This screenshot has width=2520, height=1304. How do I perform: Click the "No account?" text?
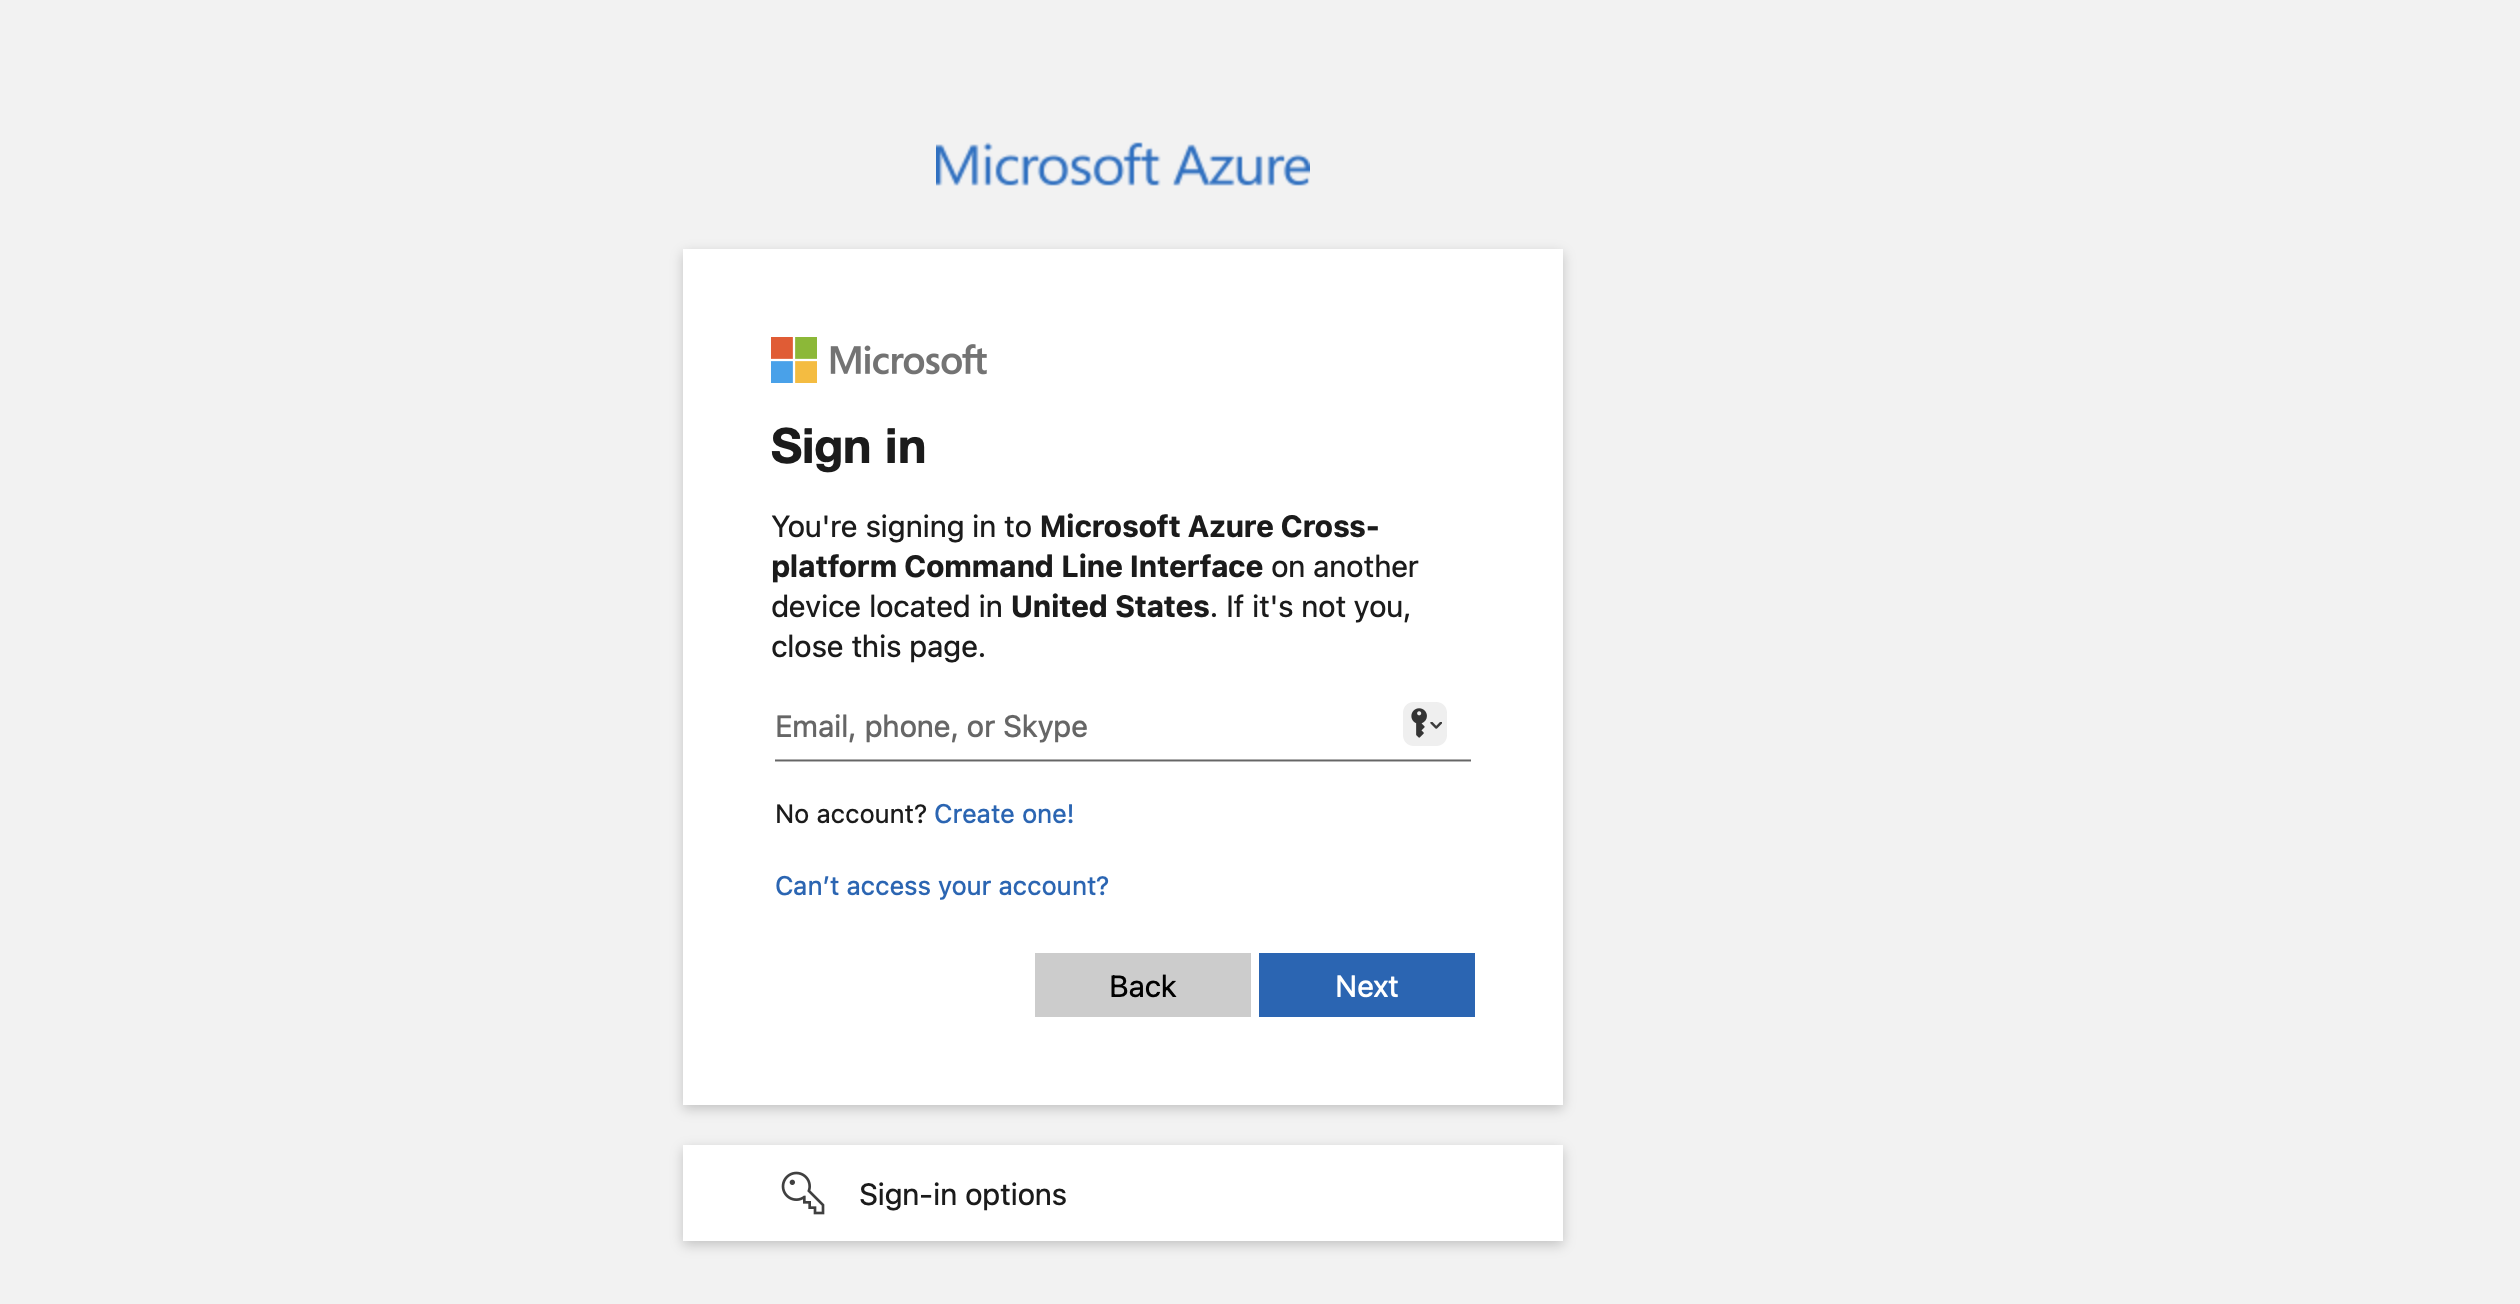851,814
